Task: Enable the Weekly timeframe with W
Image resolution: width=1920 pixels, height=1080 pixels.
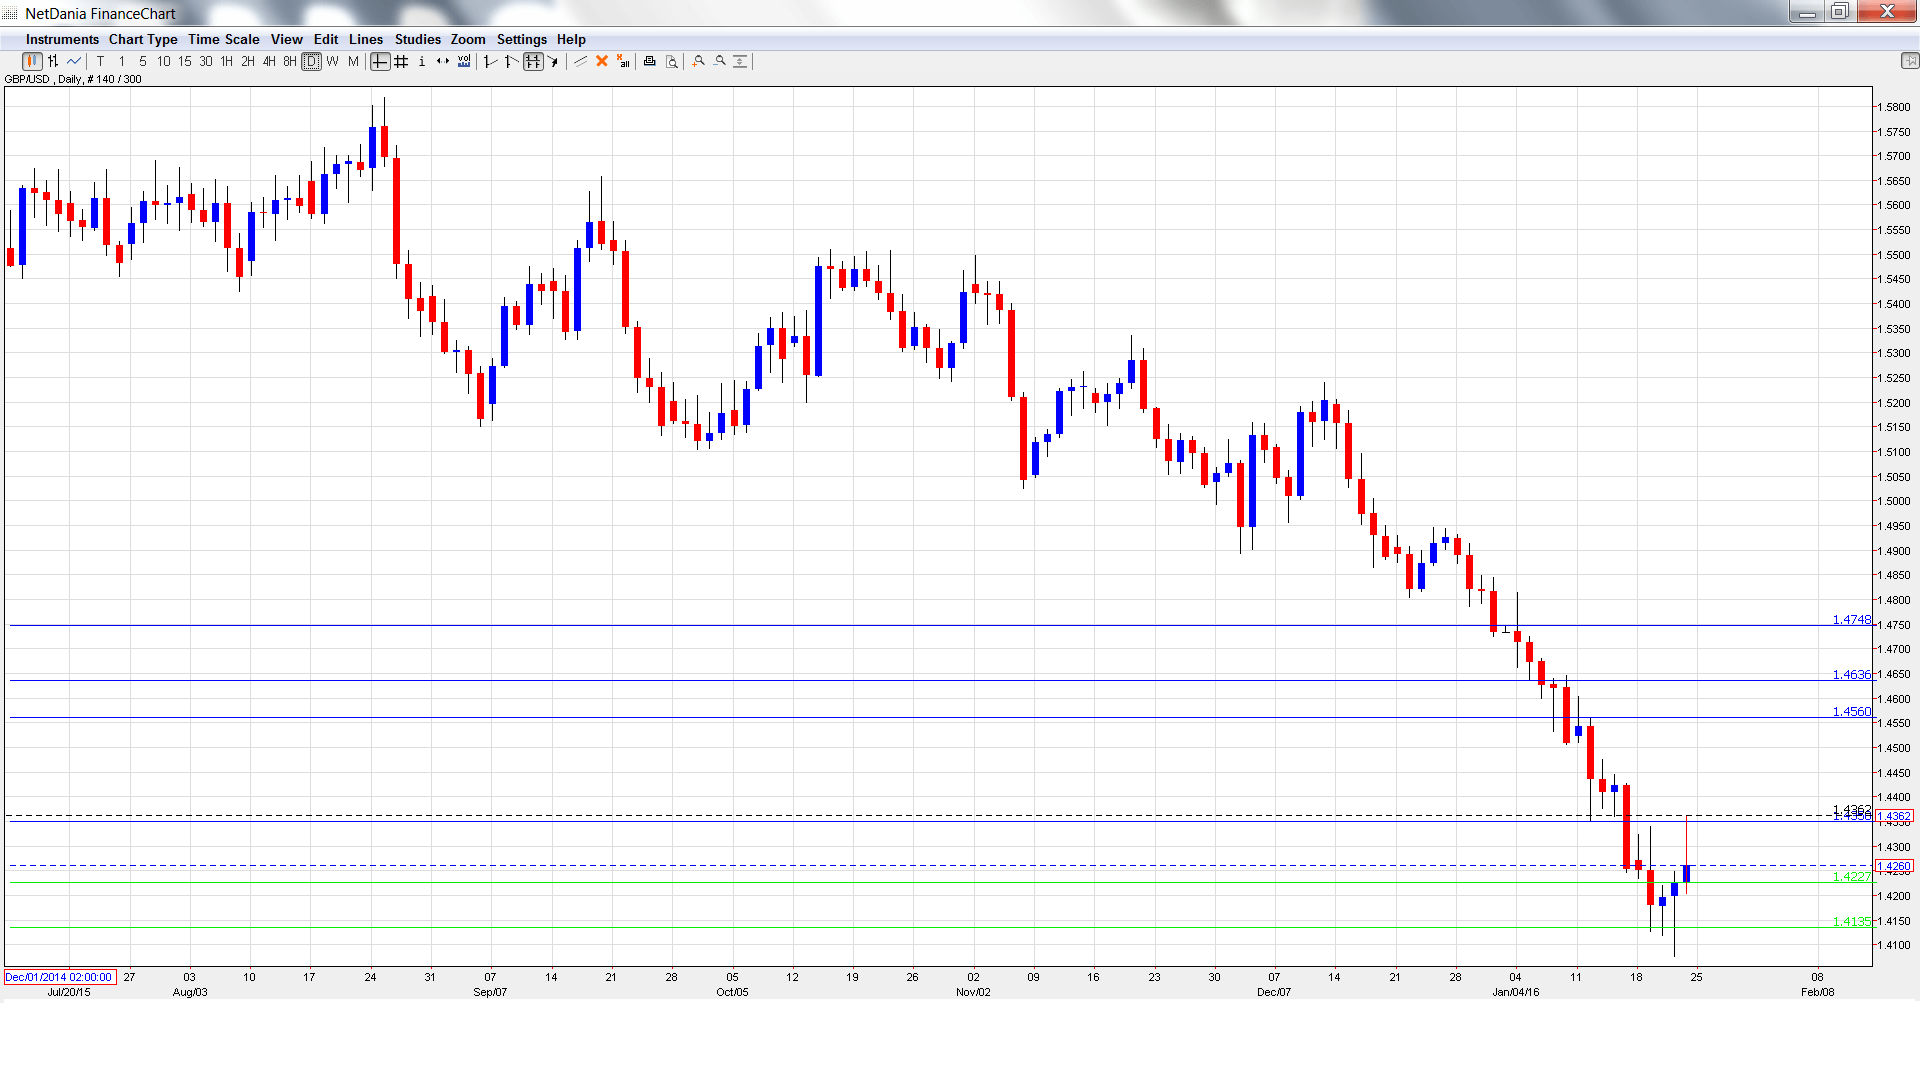Action: tap(333, 61)
